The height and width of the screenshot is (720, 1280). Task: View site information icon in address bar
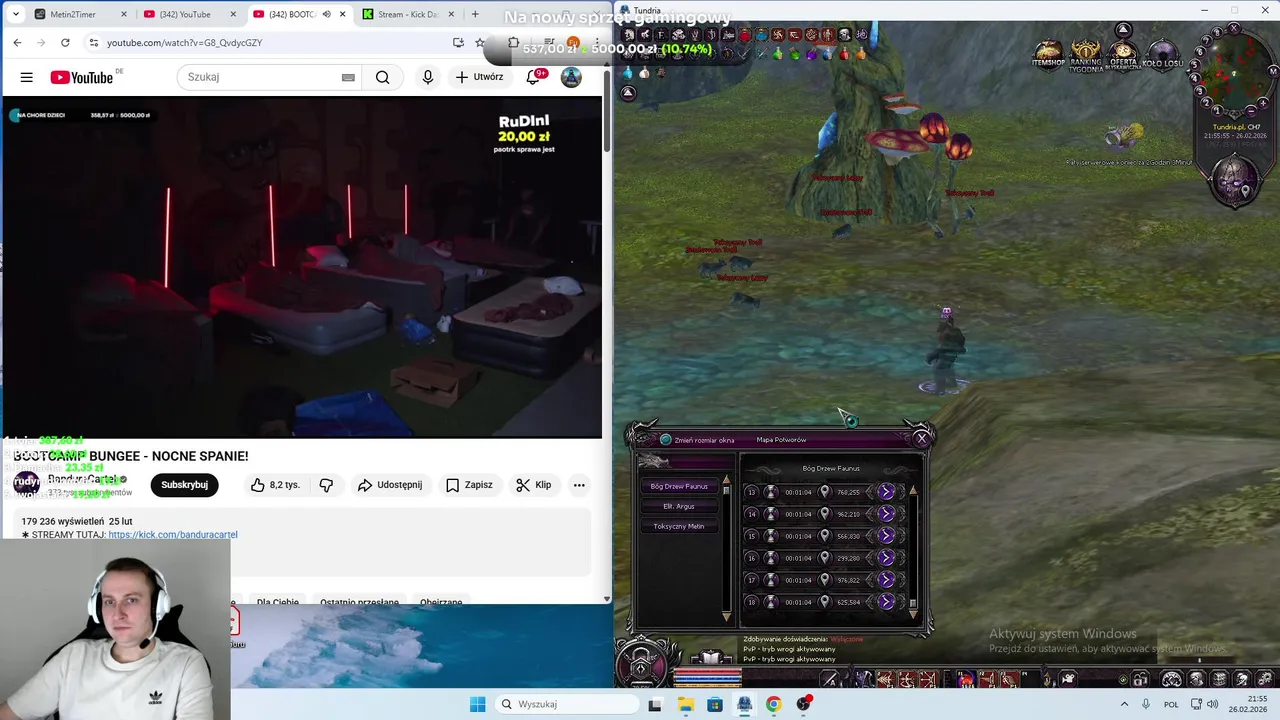[x=93, y=42]
